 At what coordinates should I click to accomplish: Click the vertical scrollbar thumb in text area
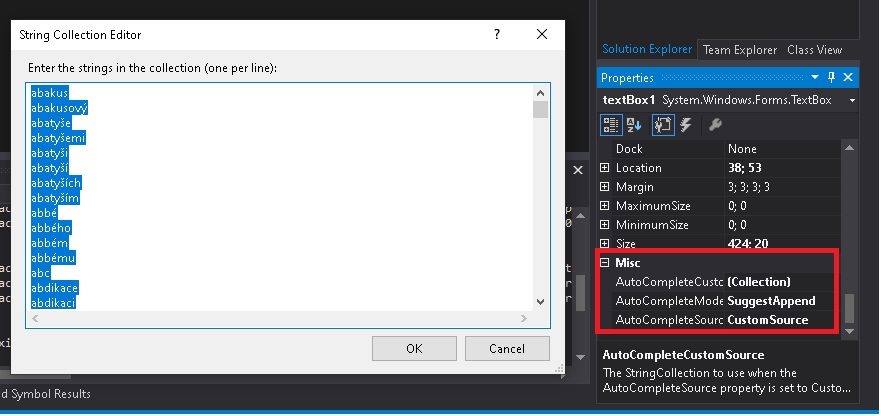[x=541, y=110]
